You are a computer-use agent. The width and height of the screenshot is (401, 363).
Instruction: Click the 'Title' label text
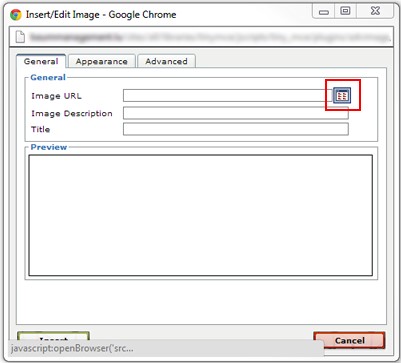point(41,129)
